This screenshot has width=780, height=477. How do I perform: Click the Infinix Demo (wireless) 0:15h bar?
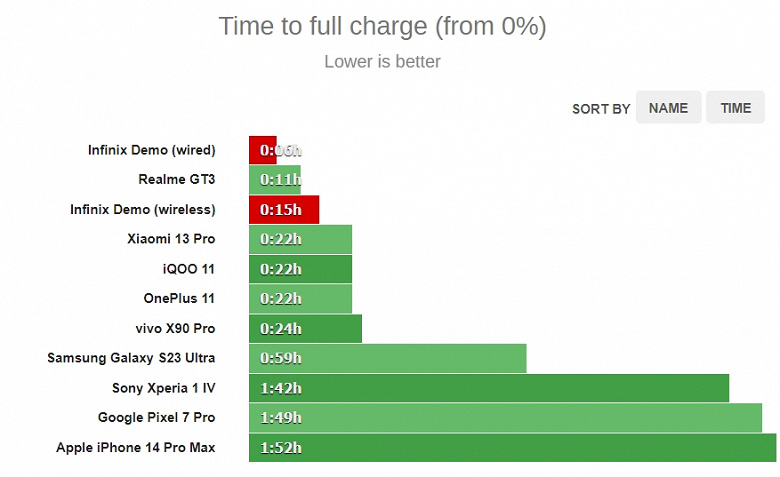point(284,210)
